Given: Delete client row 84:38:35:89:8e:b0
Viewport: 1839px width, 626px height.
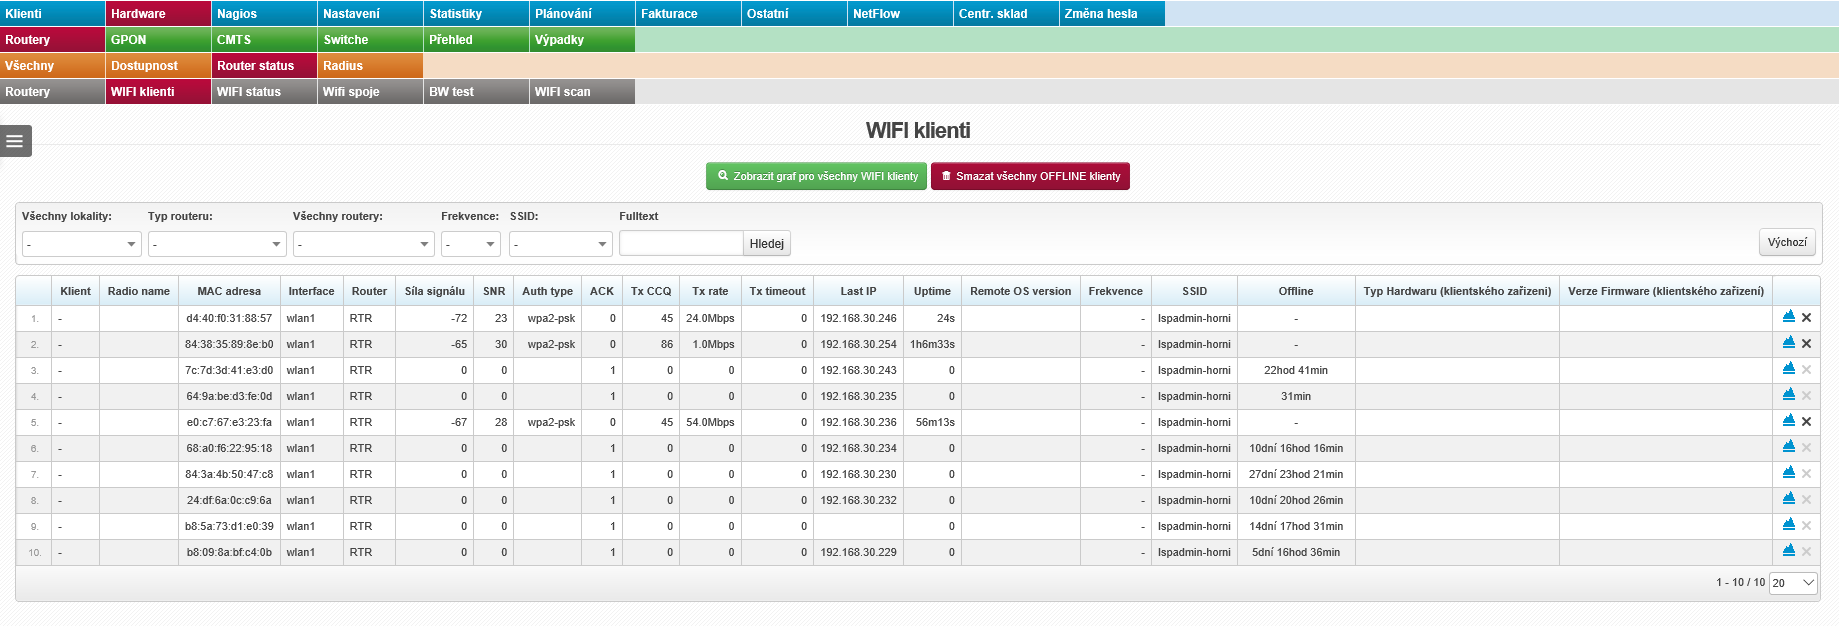Looking at the screenshot, I should 1807,344.
